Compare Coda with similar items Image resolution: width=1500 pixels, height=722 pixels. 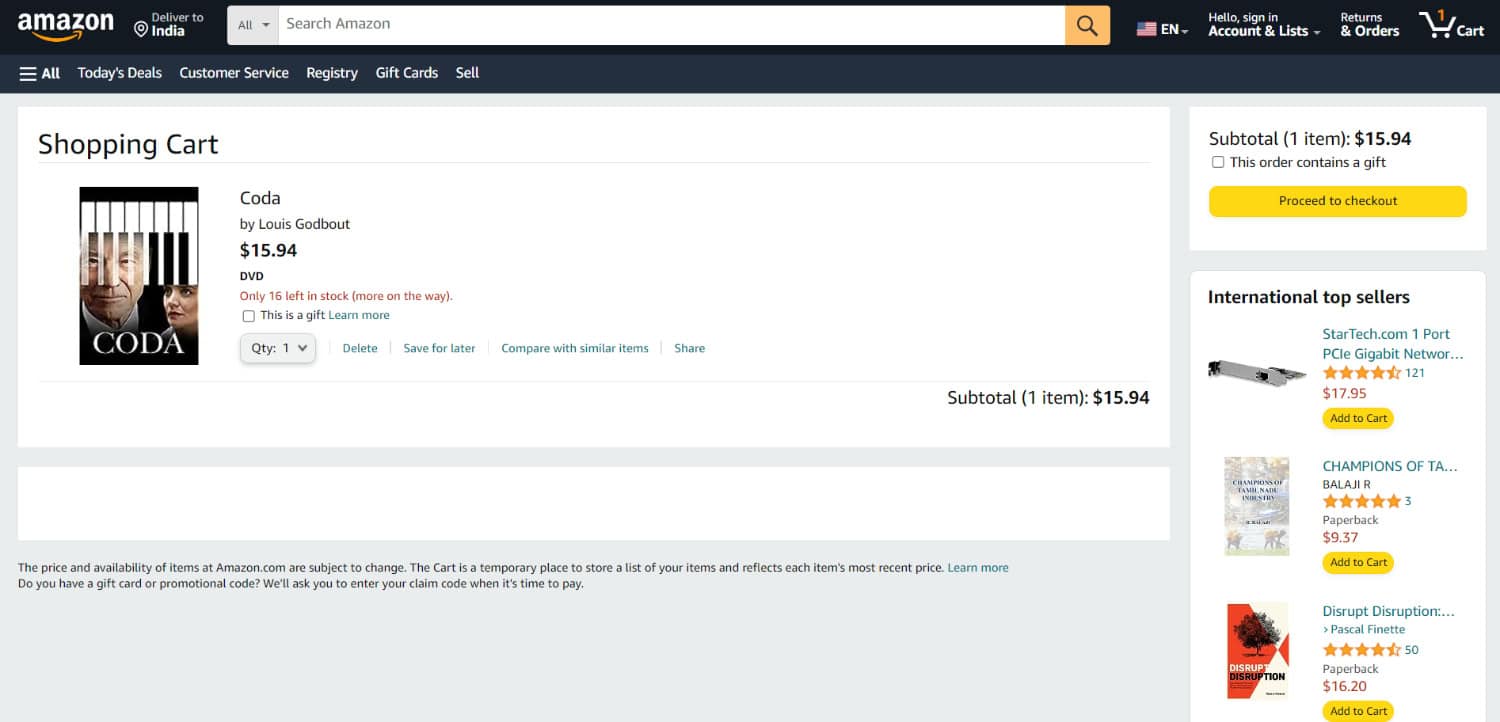[575, 348]
